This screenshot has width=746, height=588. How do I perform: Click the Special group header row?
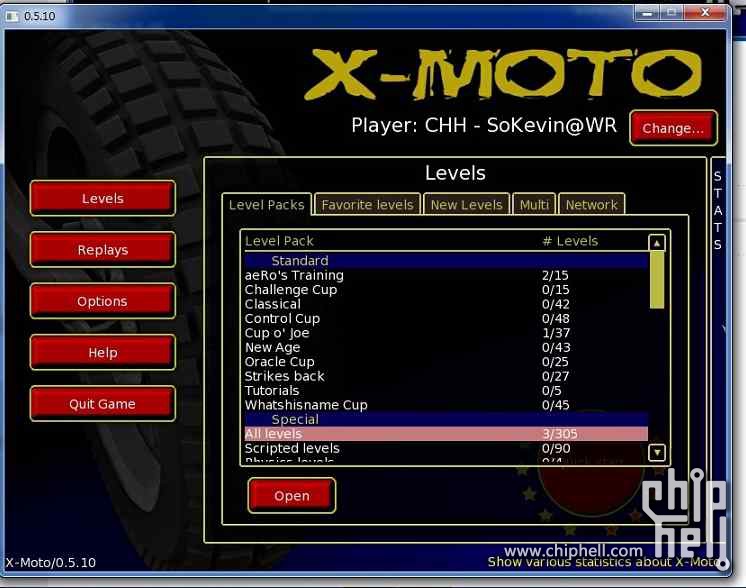[x=446, y=419]
